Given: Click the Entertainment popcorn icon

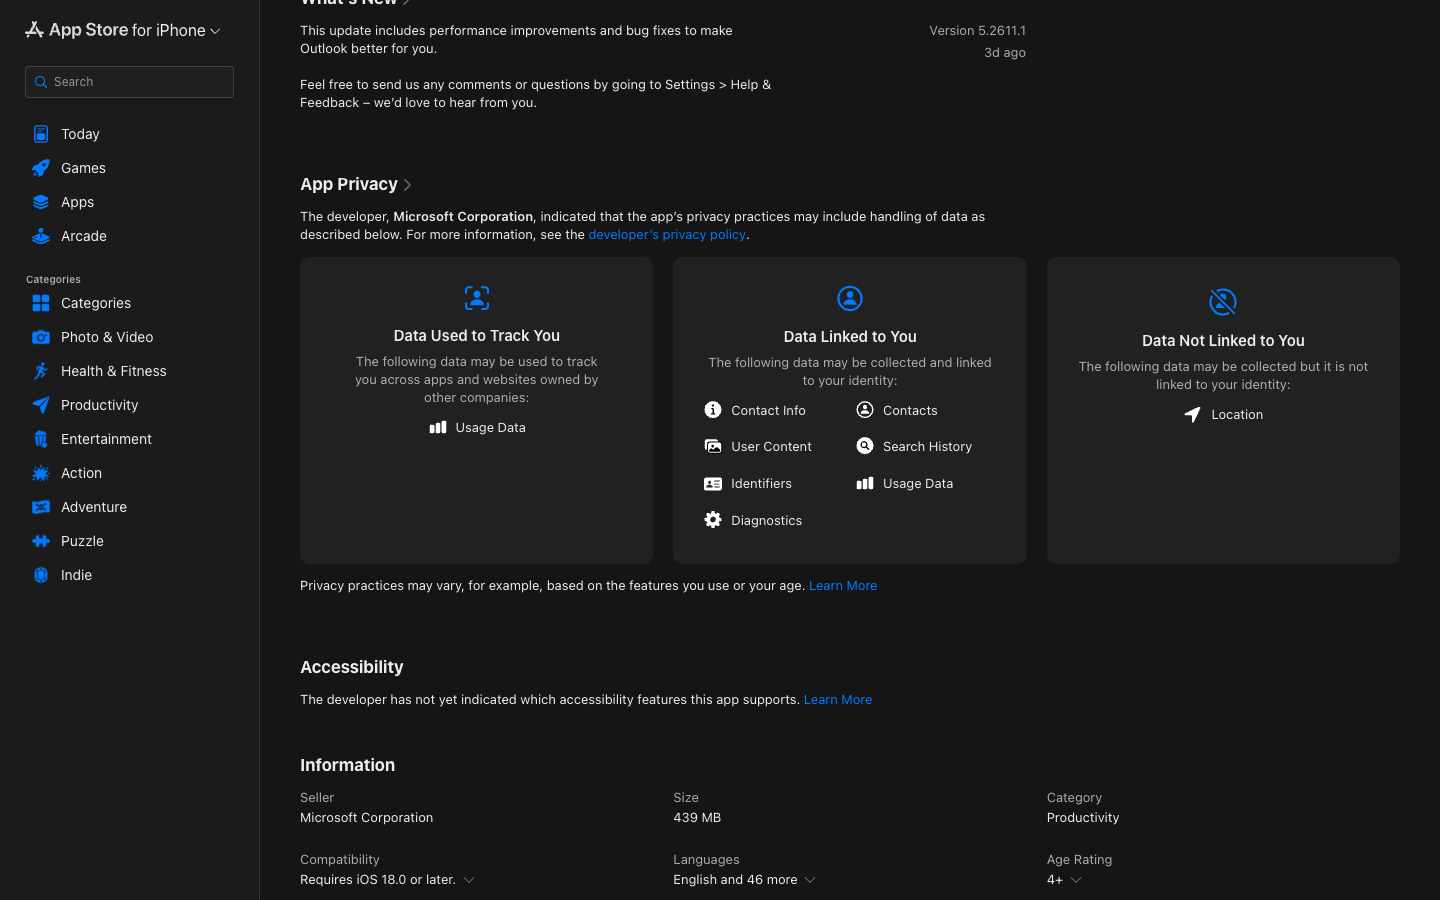Looking at the screenshot, I should [41, 439].
